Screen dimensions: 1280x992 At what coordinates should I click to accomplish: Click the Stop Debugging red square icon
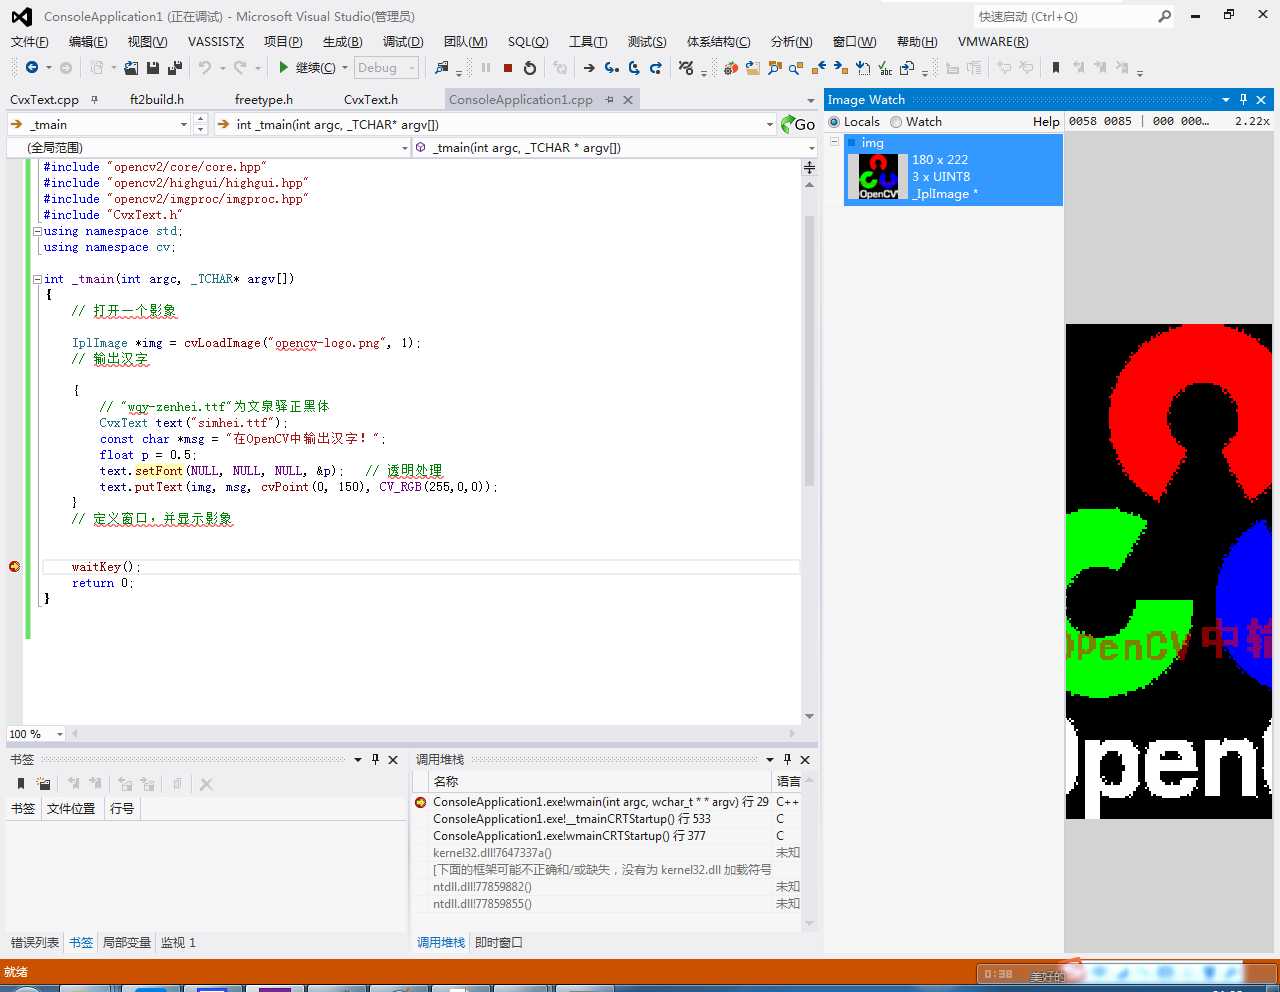[x=508, y=68]
